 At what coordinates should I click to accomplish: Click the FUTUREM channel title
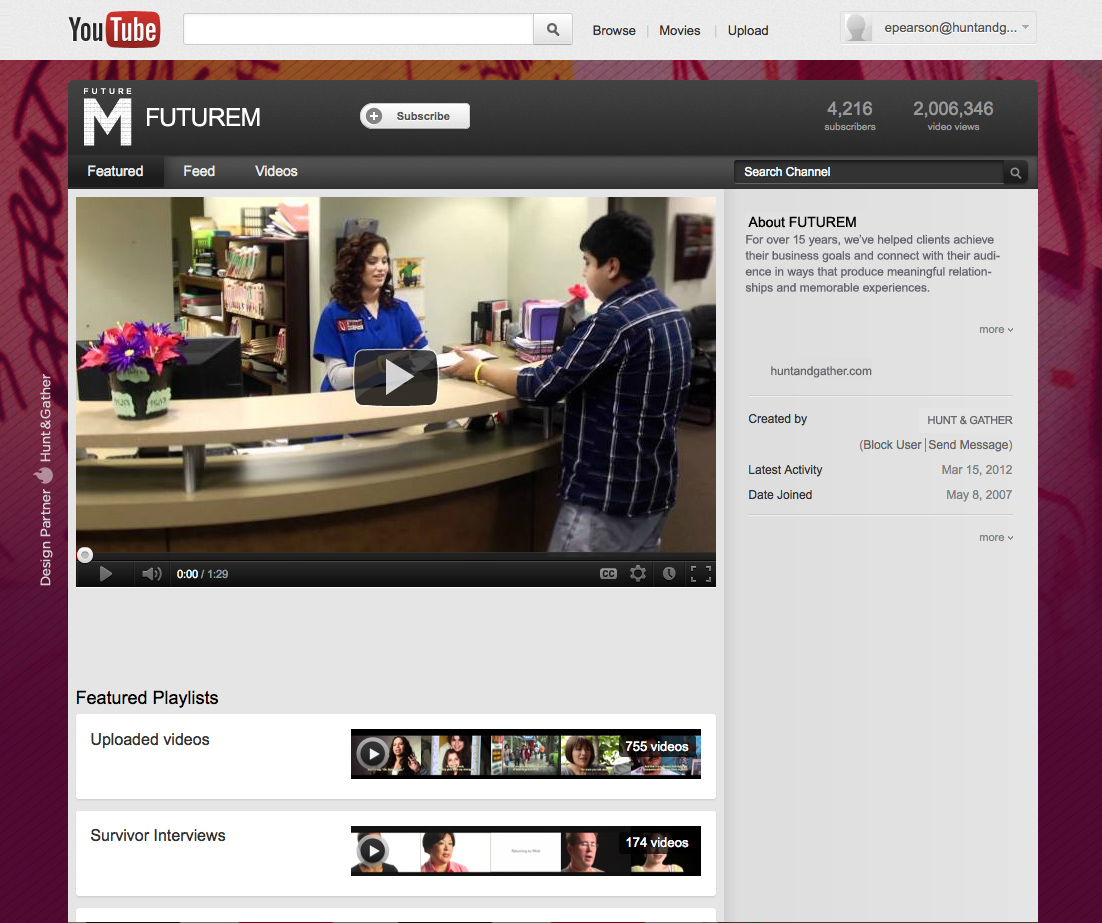click(203, 117)
